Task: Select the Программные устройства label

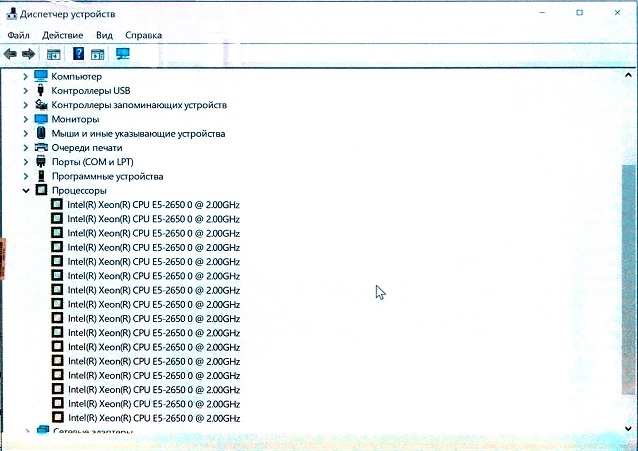Action: pos(107,176)
